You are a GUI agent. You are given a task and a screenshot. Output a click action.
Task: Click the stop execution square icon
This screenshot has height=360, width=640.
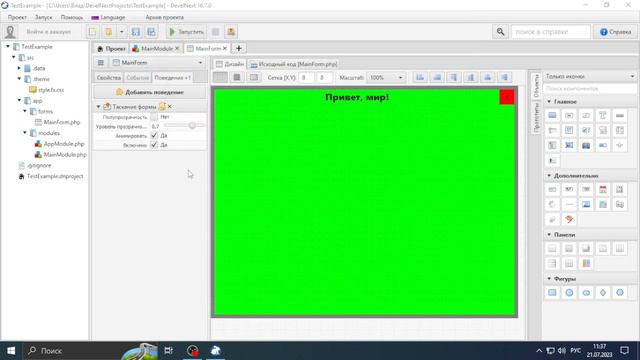tap(216, 32)
